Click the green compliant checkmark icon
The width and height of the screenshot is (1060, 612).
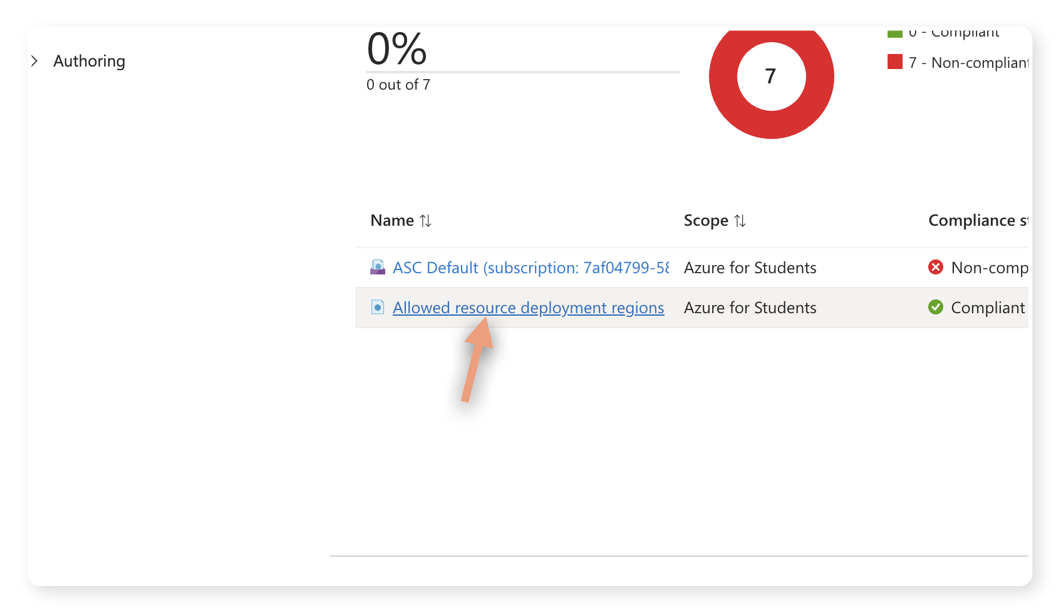pos(936,307)
